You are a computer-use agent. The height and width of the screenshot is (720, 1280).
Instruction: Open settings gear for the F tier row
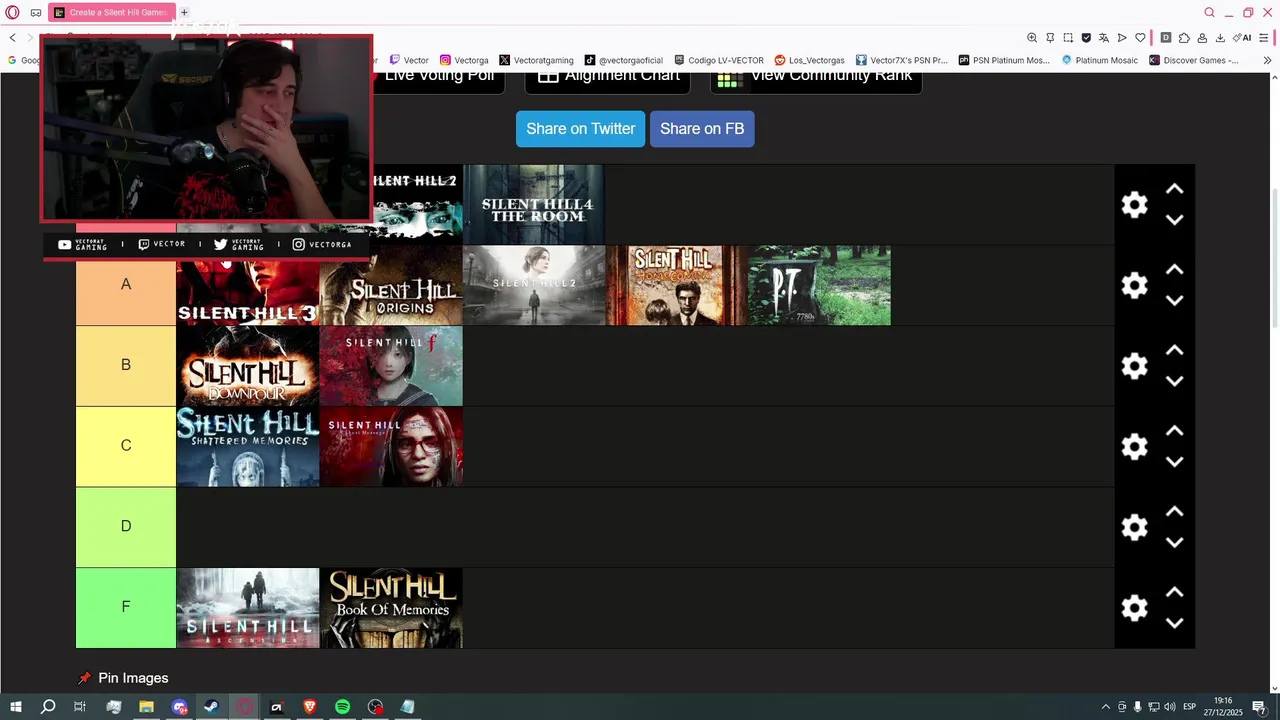(x=1134, y=608)
